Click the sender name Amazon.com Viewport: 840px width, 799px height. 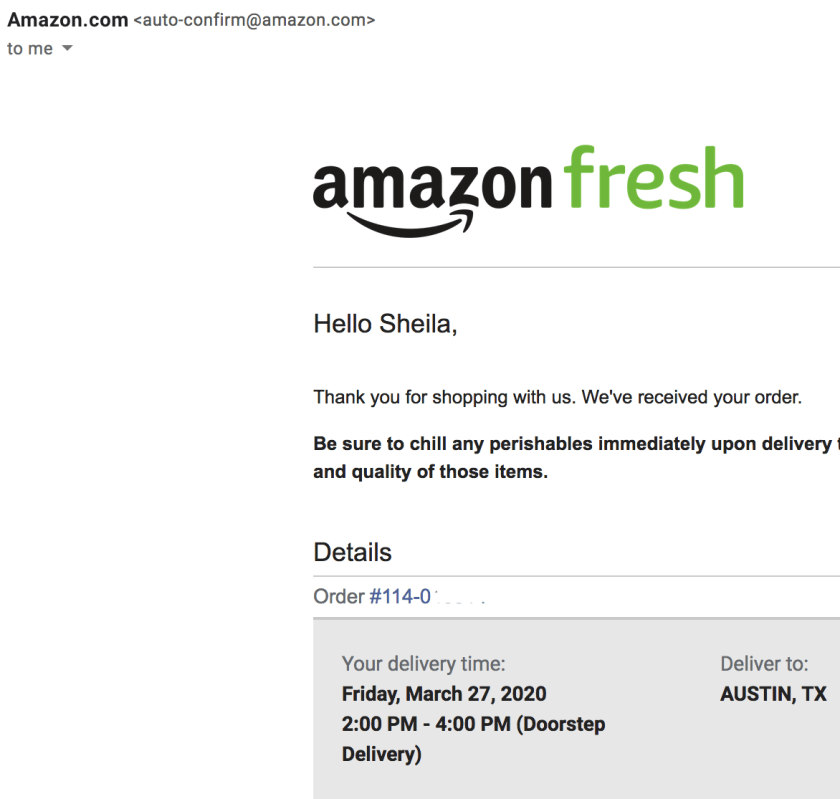point(68,20)
